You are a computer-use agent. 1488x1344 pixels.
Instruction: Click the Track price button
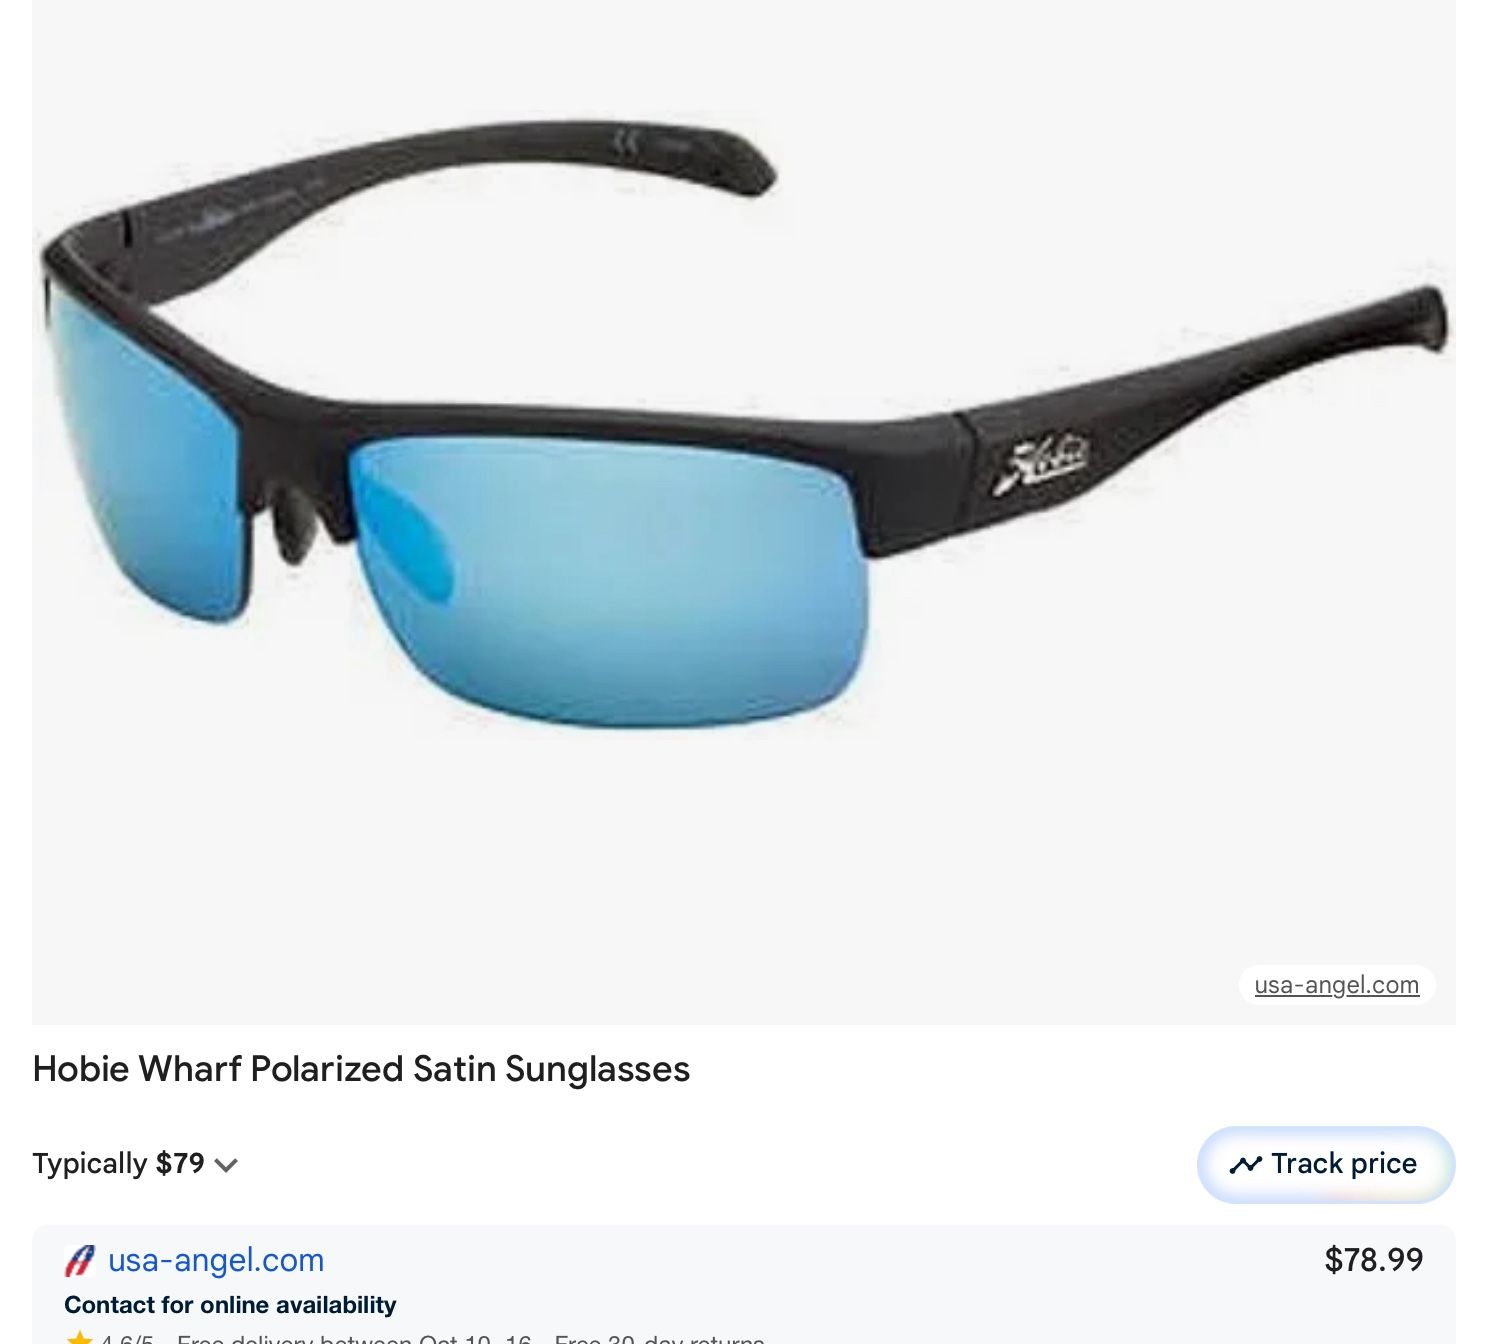(x=1326, y=1164)
